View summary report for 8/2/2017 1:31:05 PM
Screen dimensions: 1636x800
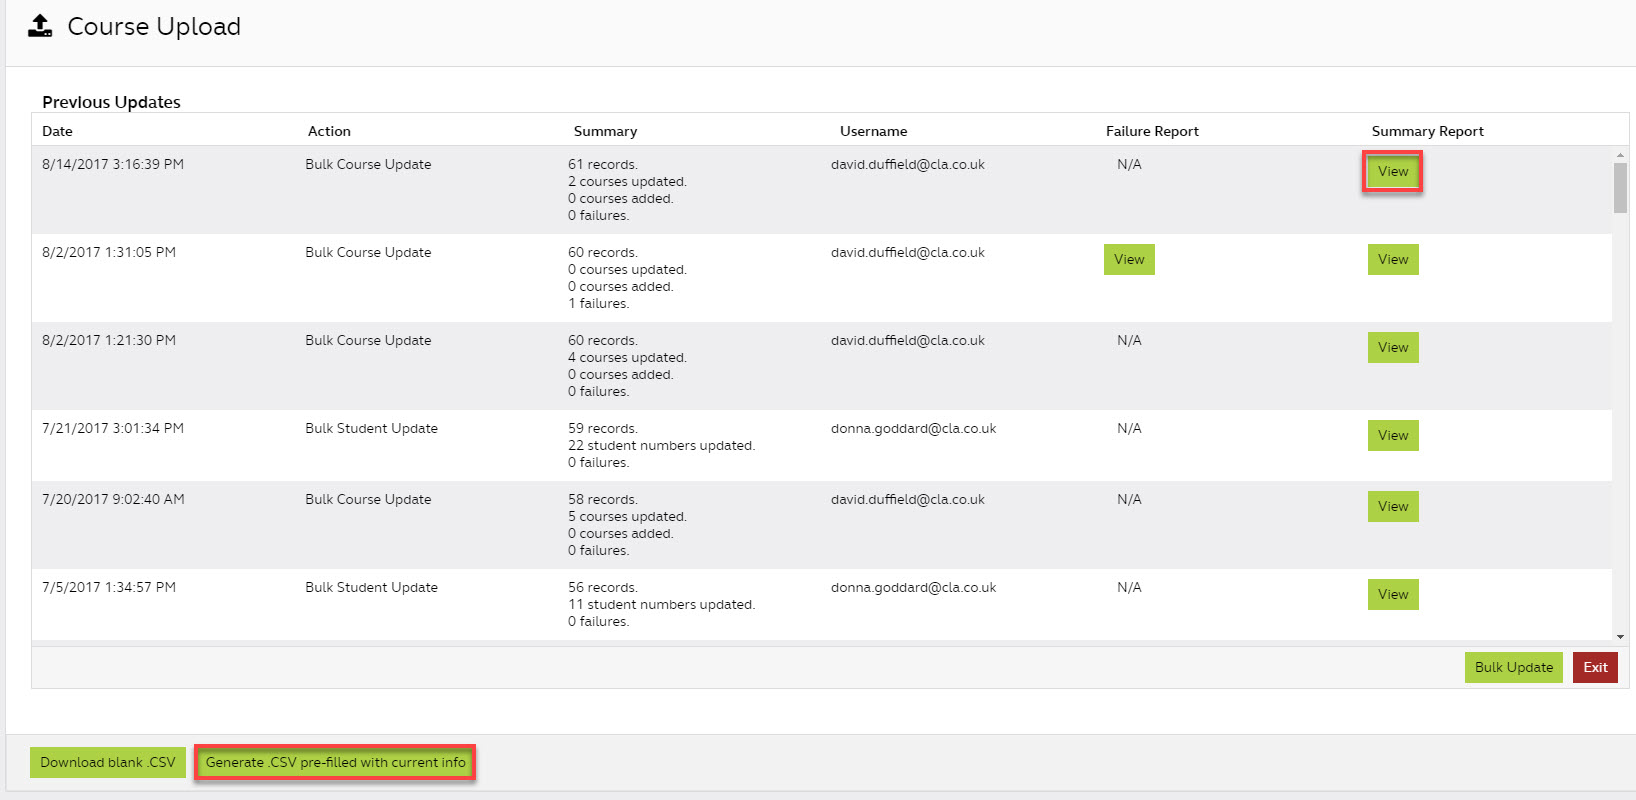(x=1392, y=260)
